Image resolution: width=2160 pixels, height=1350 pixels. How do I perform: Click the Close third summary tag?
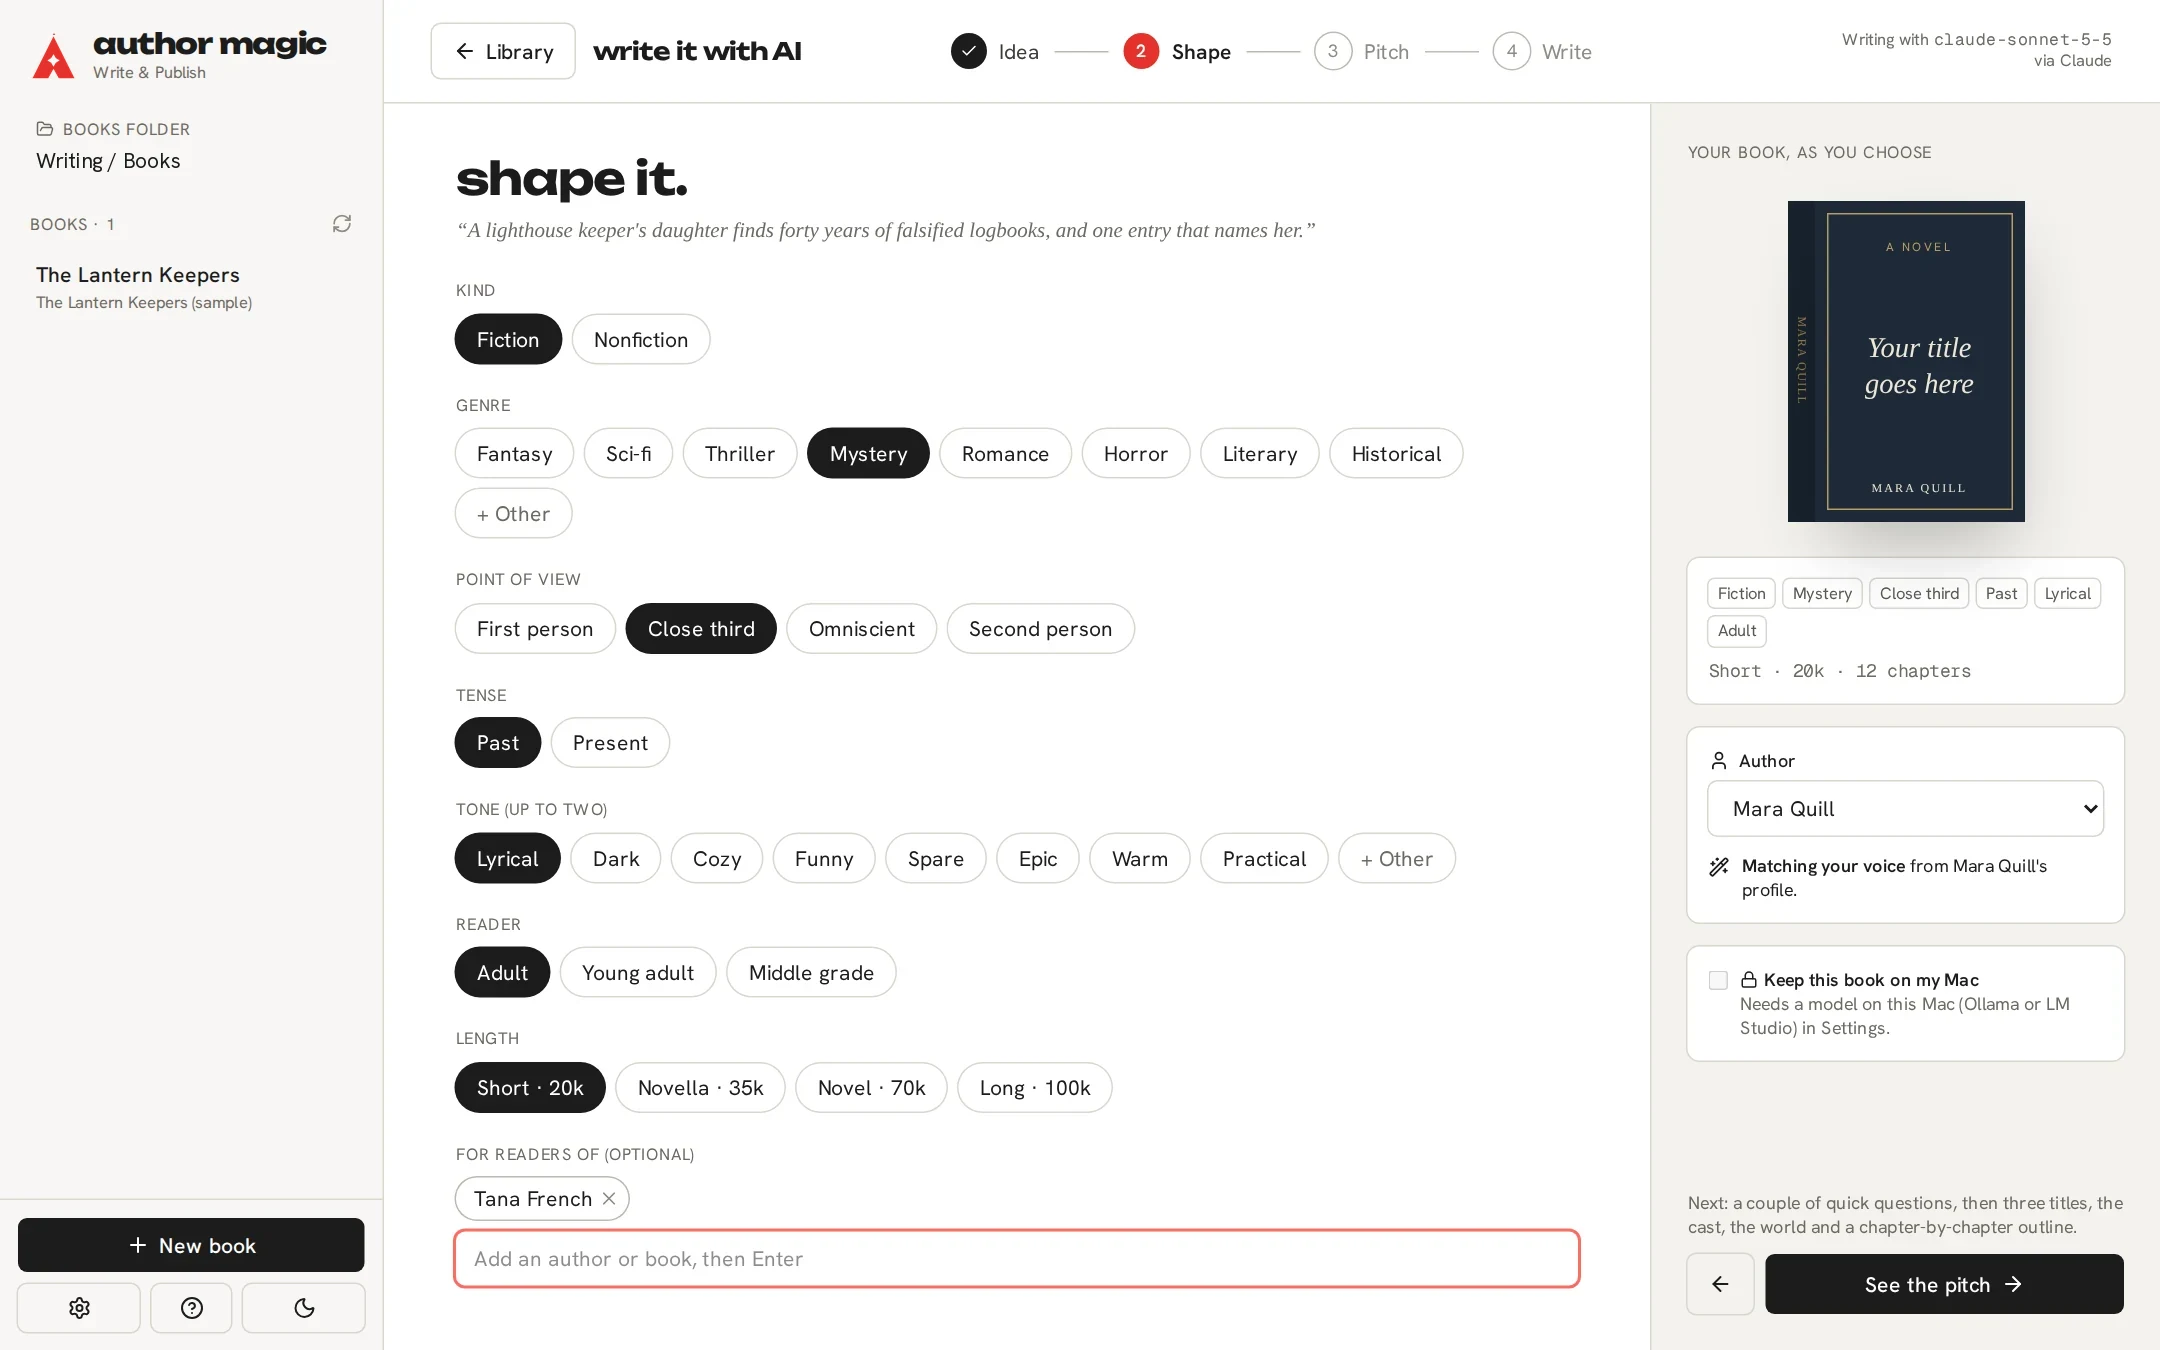coord(1919,594)
